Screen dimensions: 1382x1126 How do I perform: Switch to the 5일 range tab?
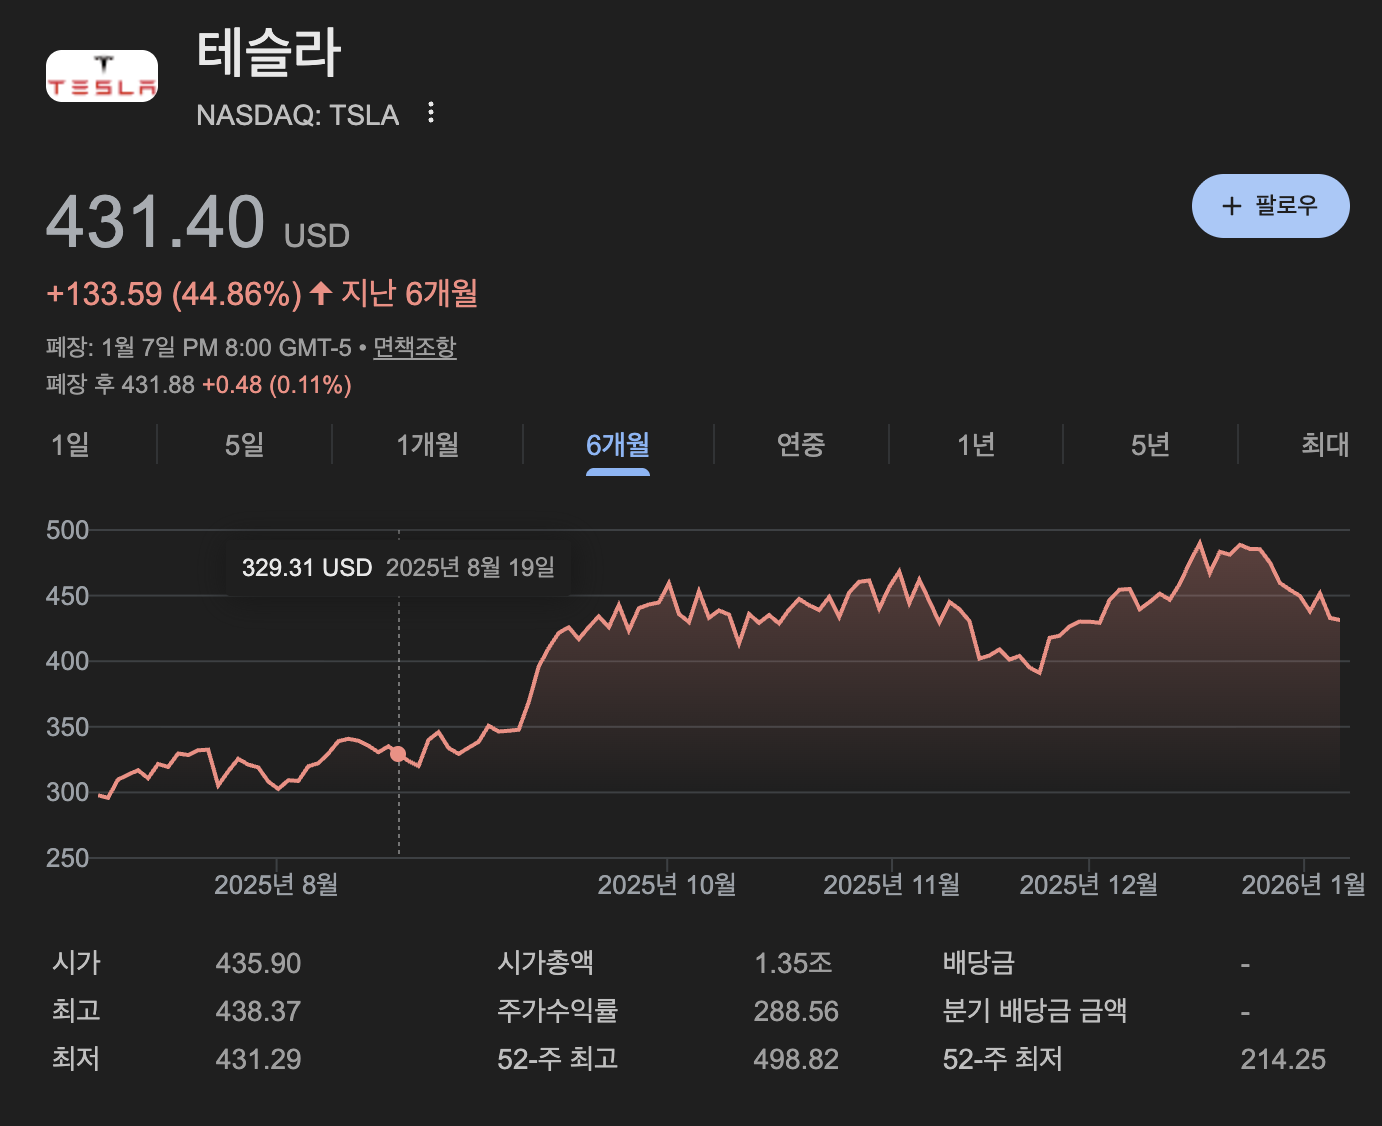245,444
